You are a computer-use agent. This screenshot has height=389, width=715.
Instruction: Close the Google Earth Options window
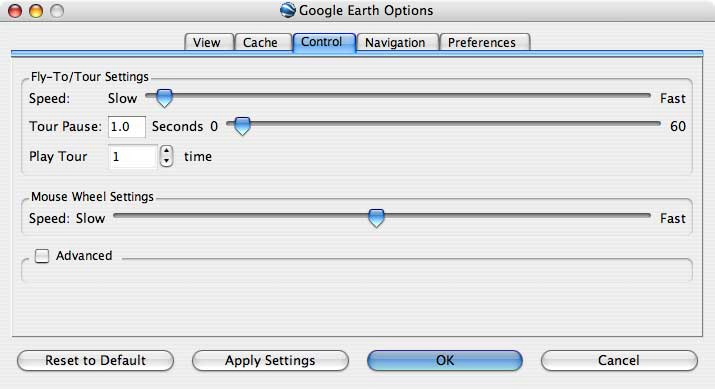coord(15,10)
